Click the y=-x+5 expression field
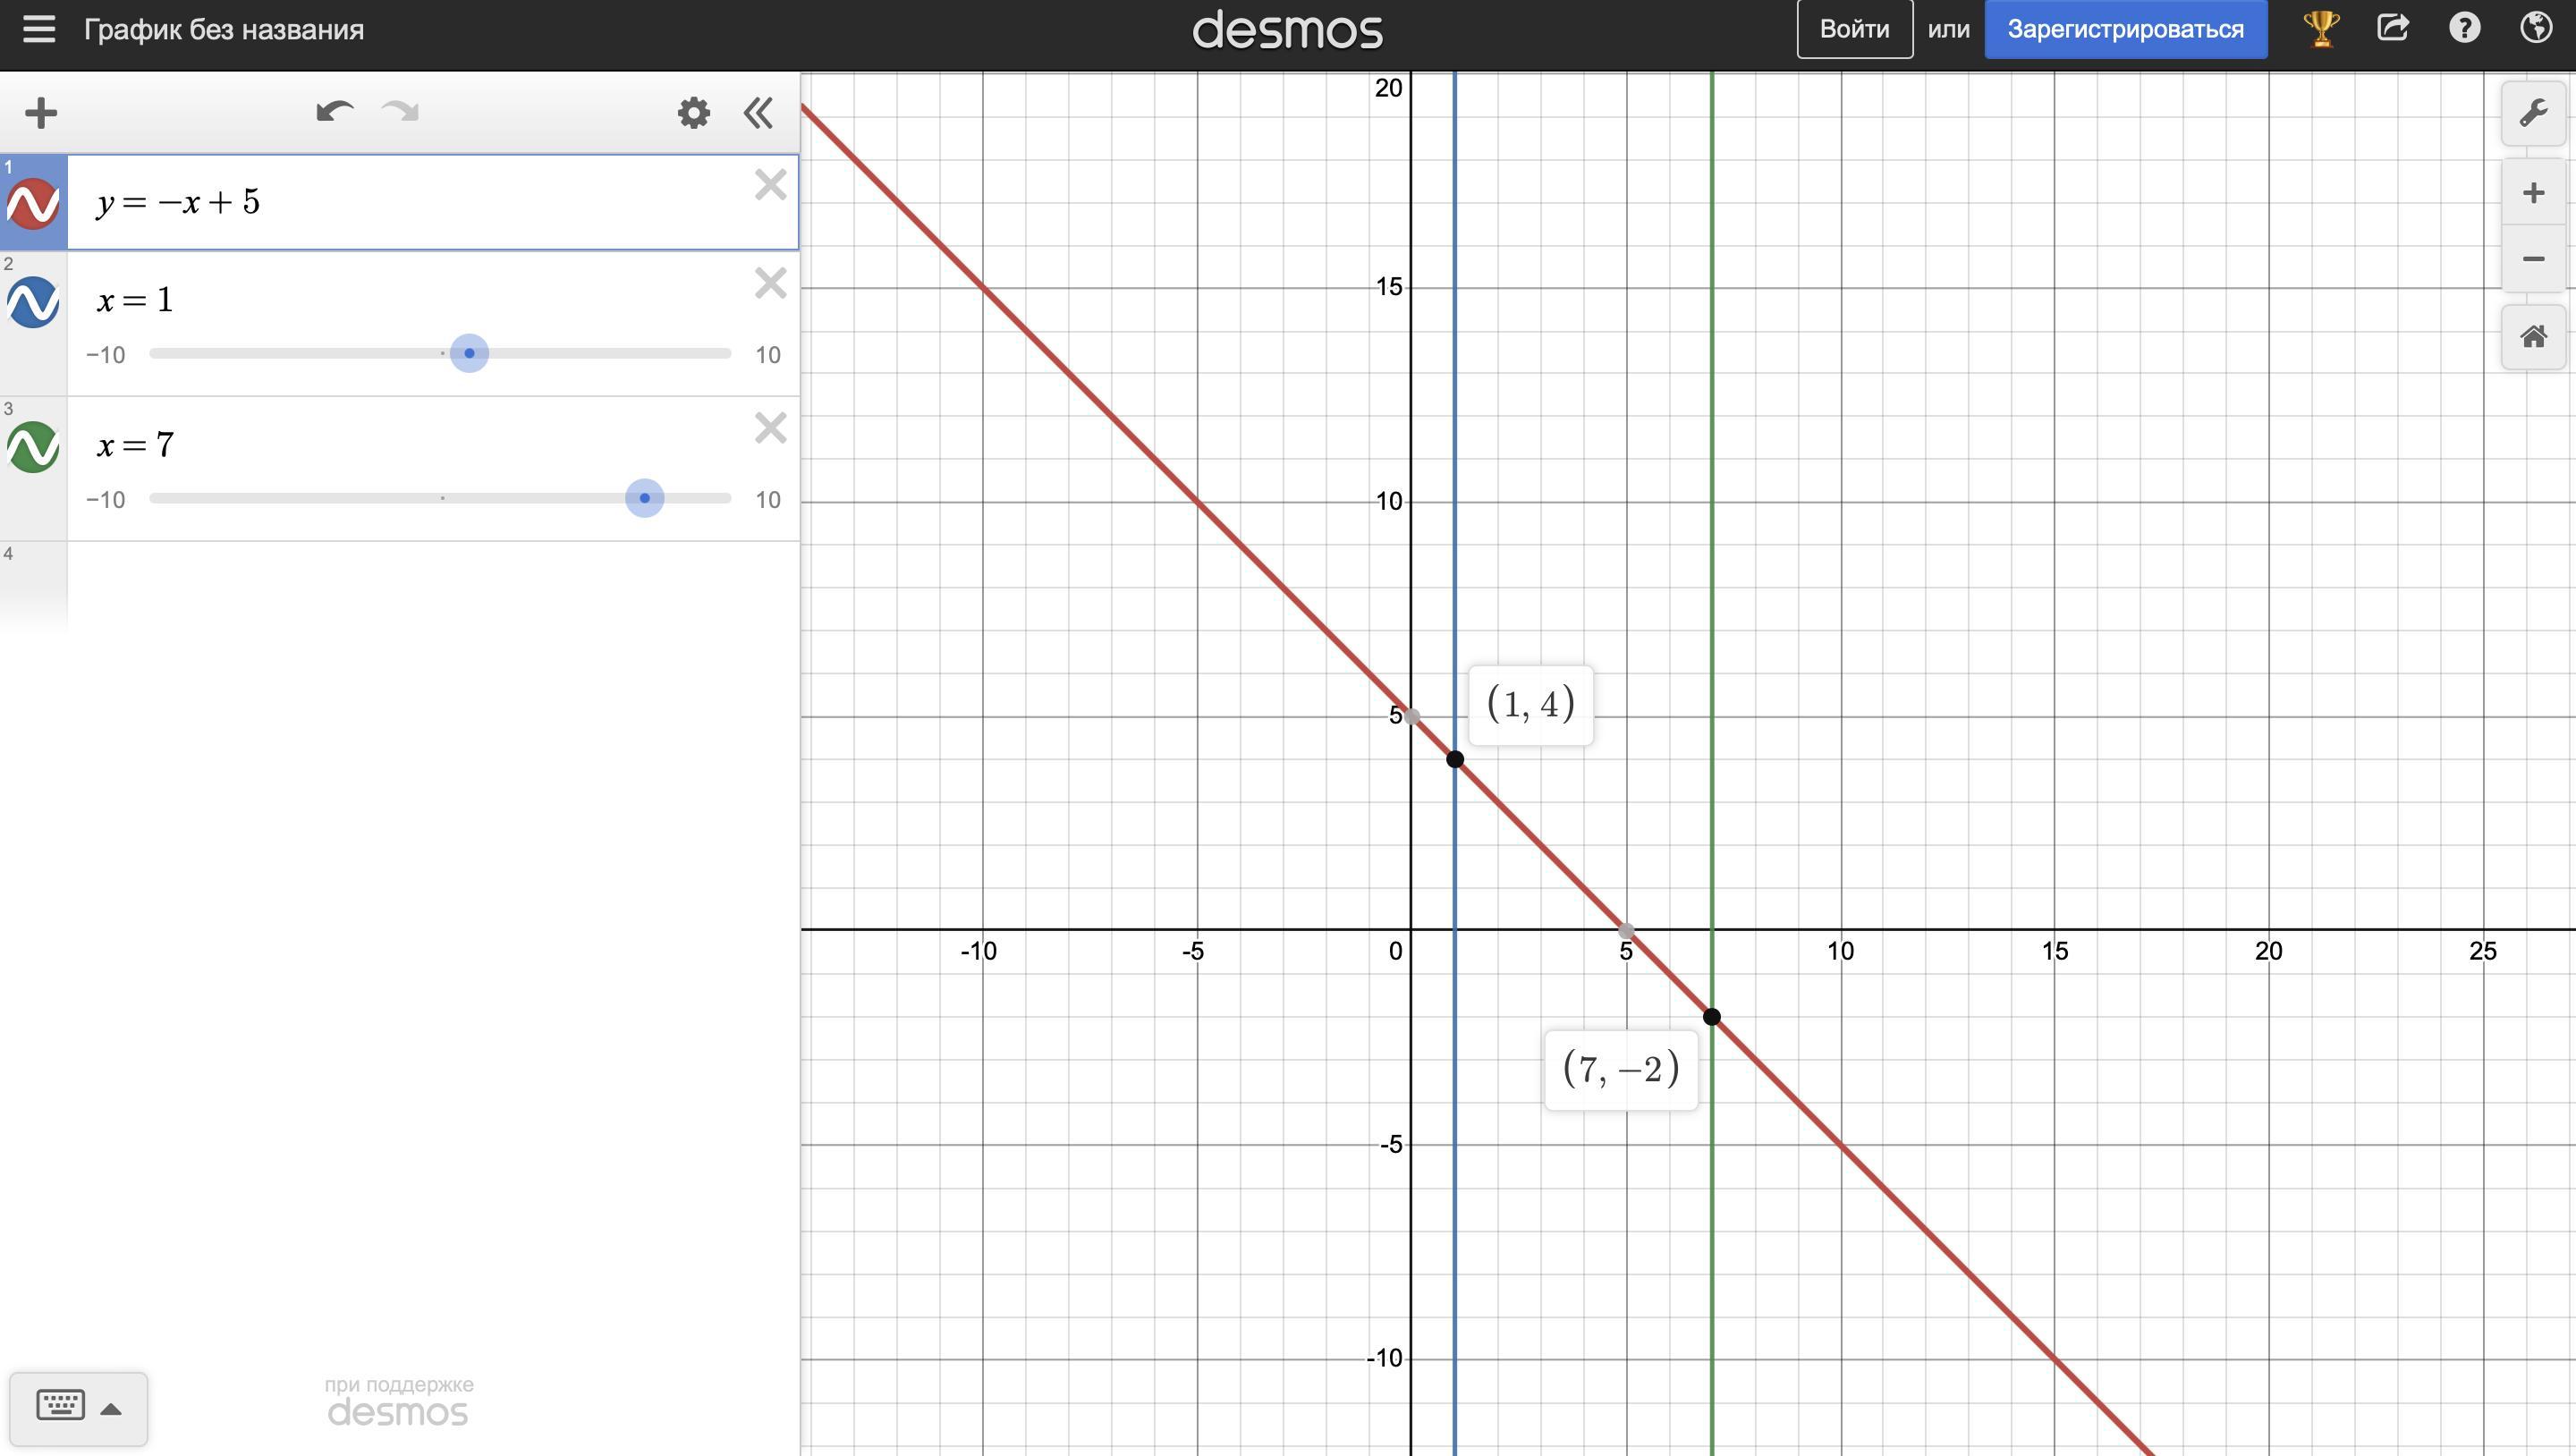 432,202
